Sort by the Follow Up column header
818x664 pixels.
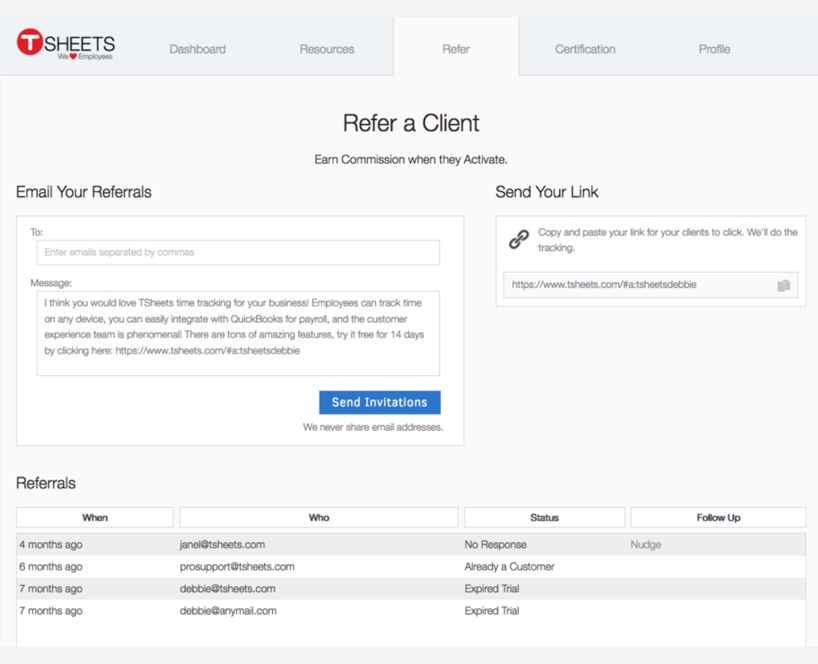click(718, 517)
